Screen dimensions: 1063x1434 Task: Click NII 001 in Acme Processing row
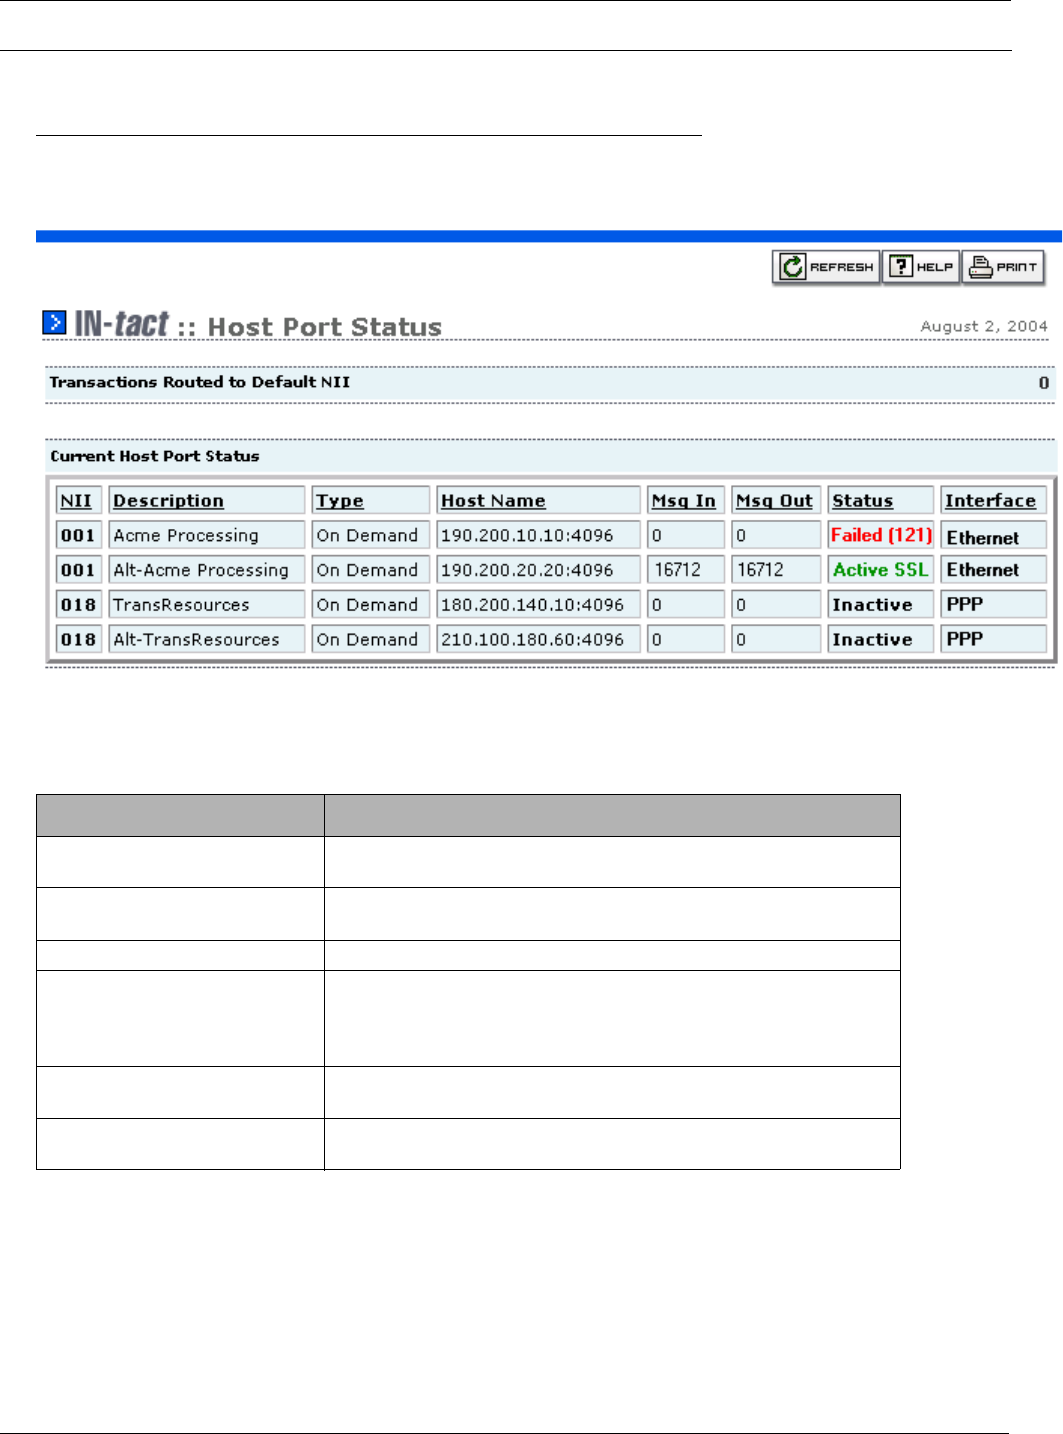[x=78, y=535]
